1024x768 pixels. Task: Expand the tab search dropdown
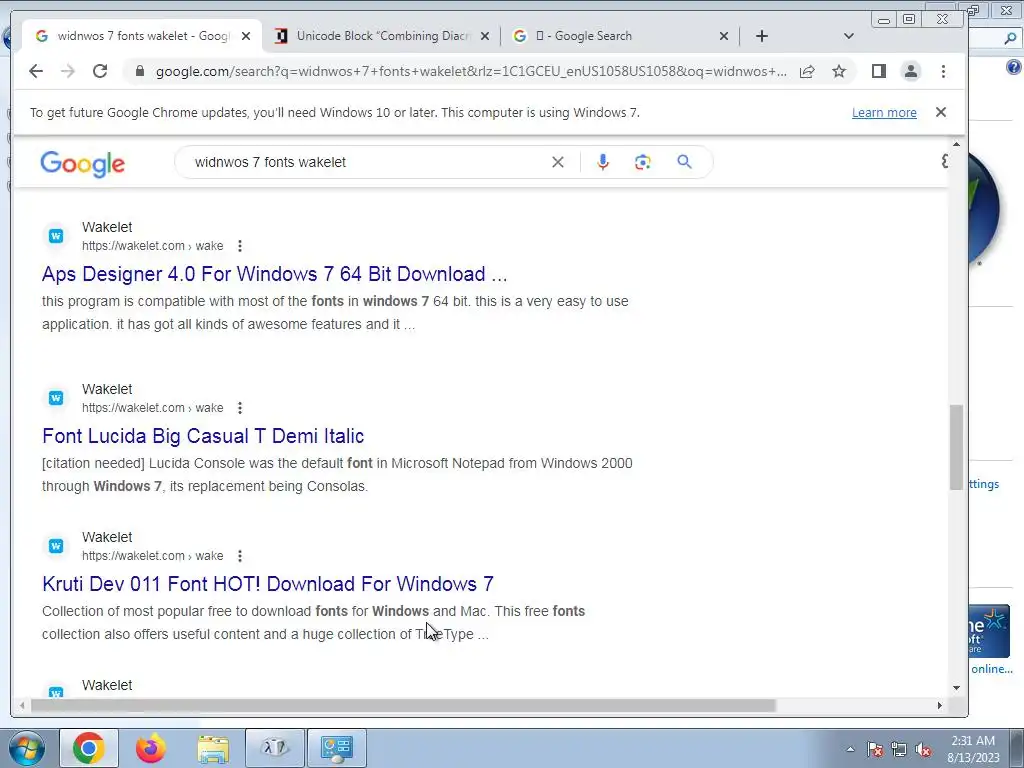click(x=848, y=36)
